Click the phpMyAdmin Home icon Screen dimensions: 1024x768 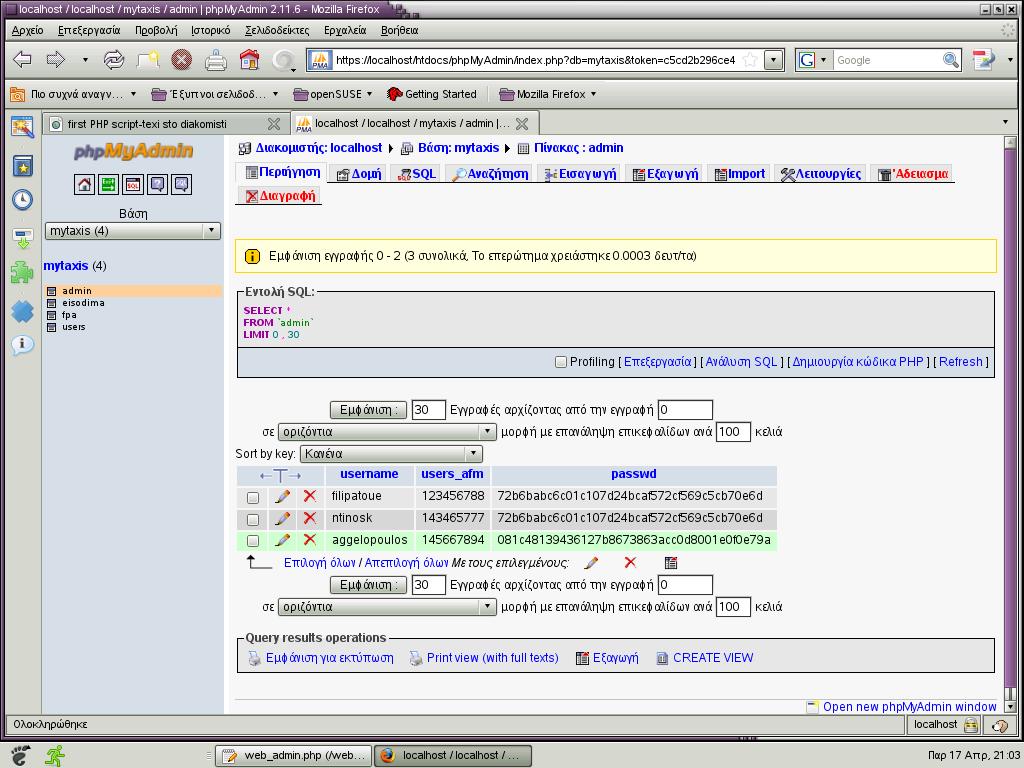tap(84, 185)
